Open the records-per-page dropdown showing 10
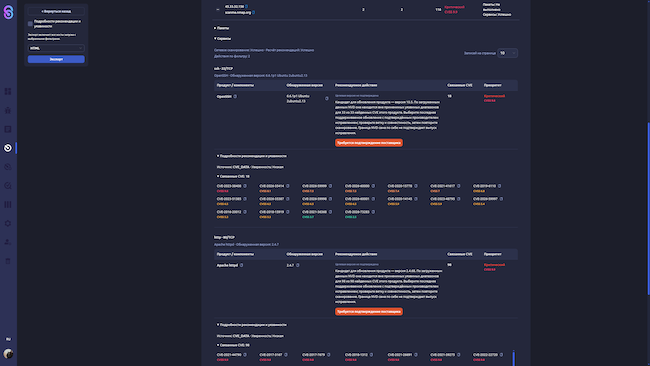Viewport: 650px width, 366px height. tap(507, 53)
